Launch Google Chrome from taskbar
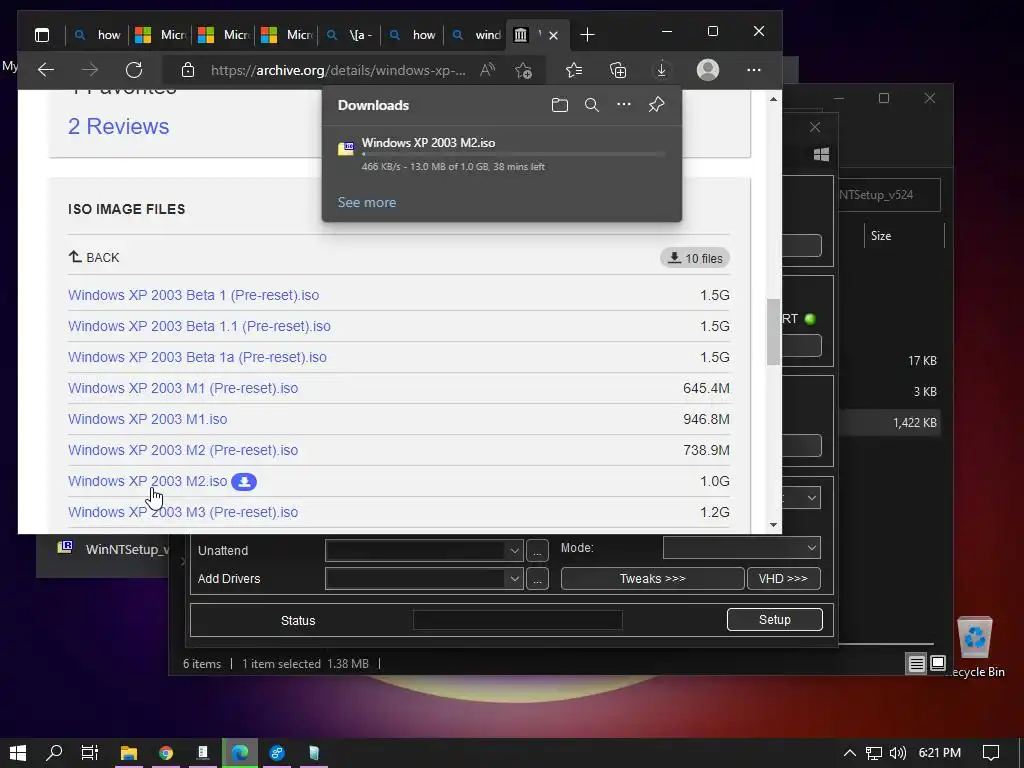 pos(166,753)
